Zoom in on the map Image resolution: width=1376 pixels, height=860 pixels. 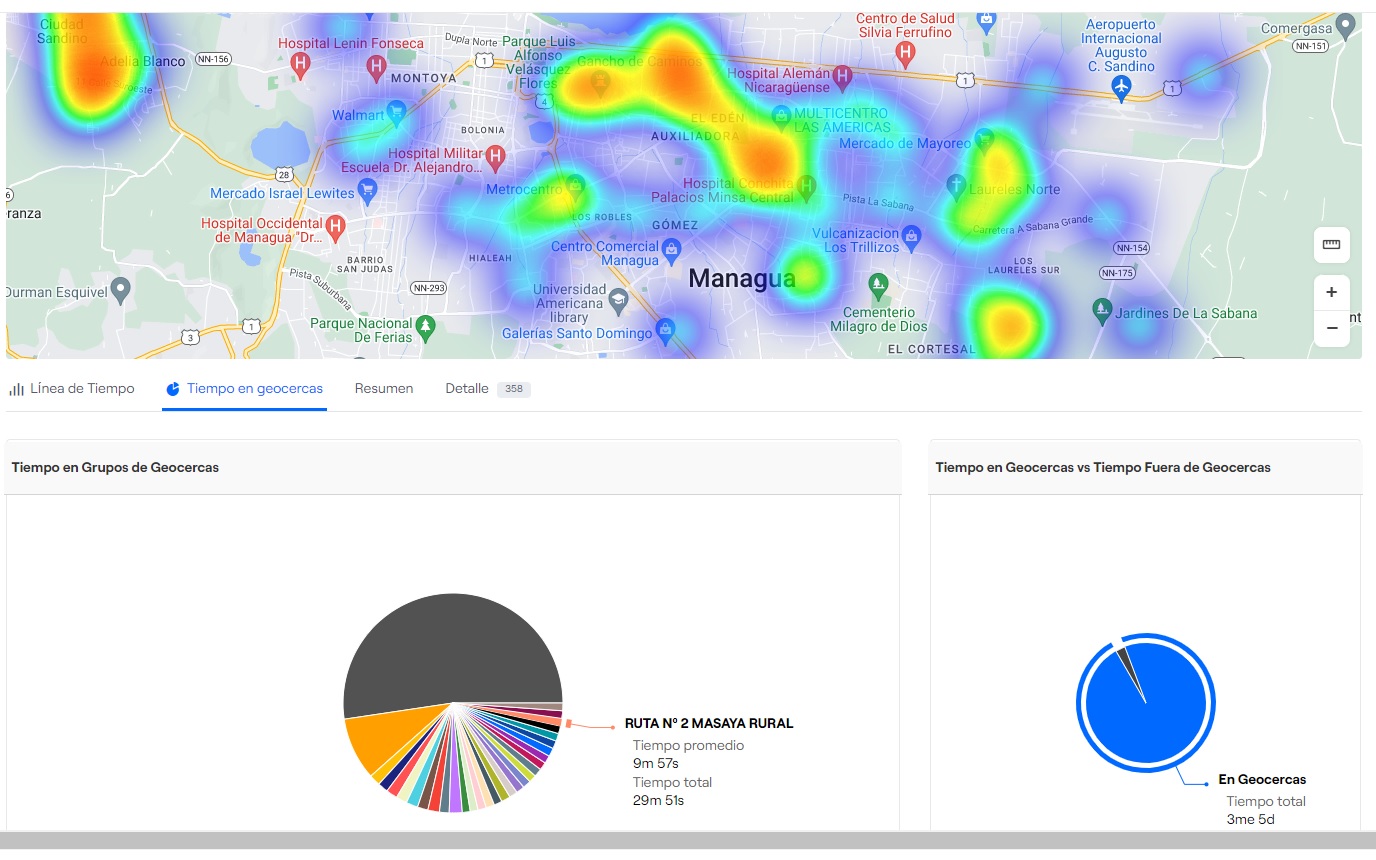pos(1331,293)
